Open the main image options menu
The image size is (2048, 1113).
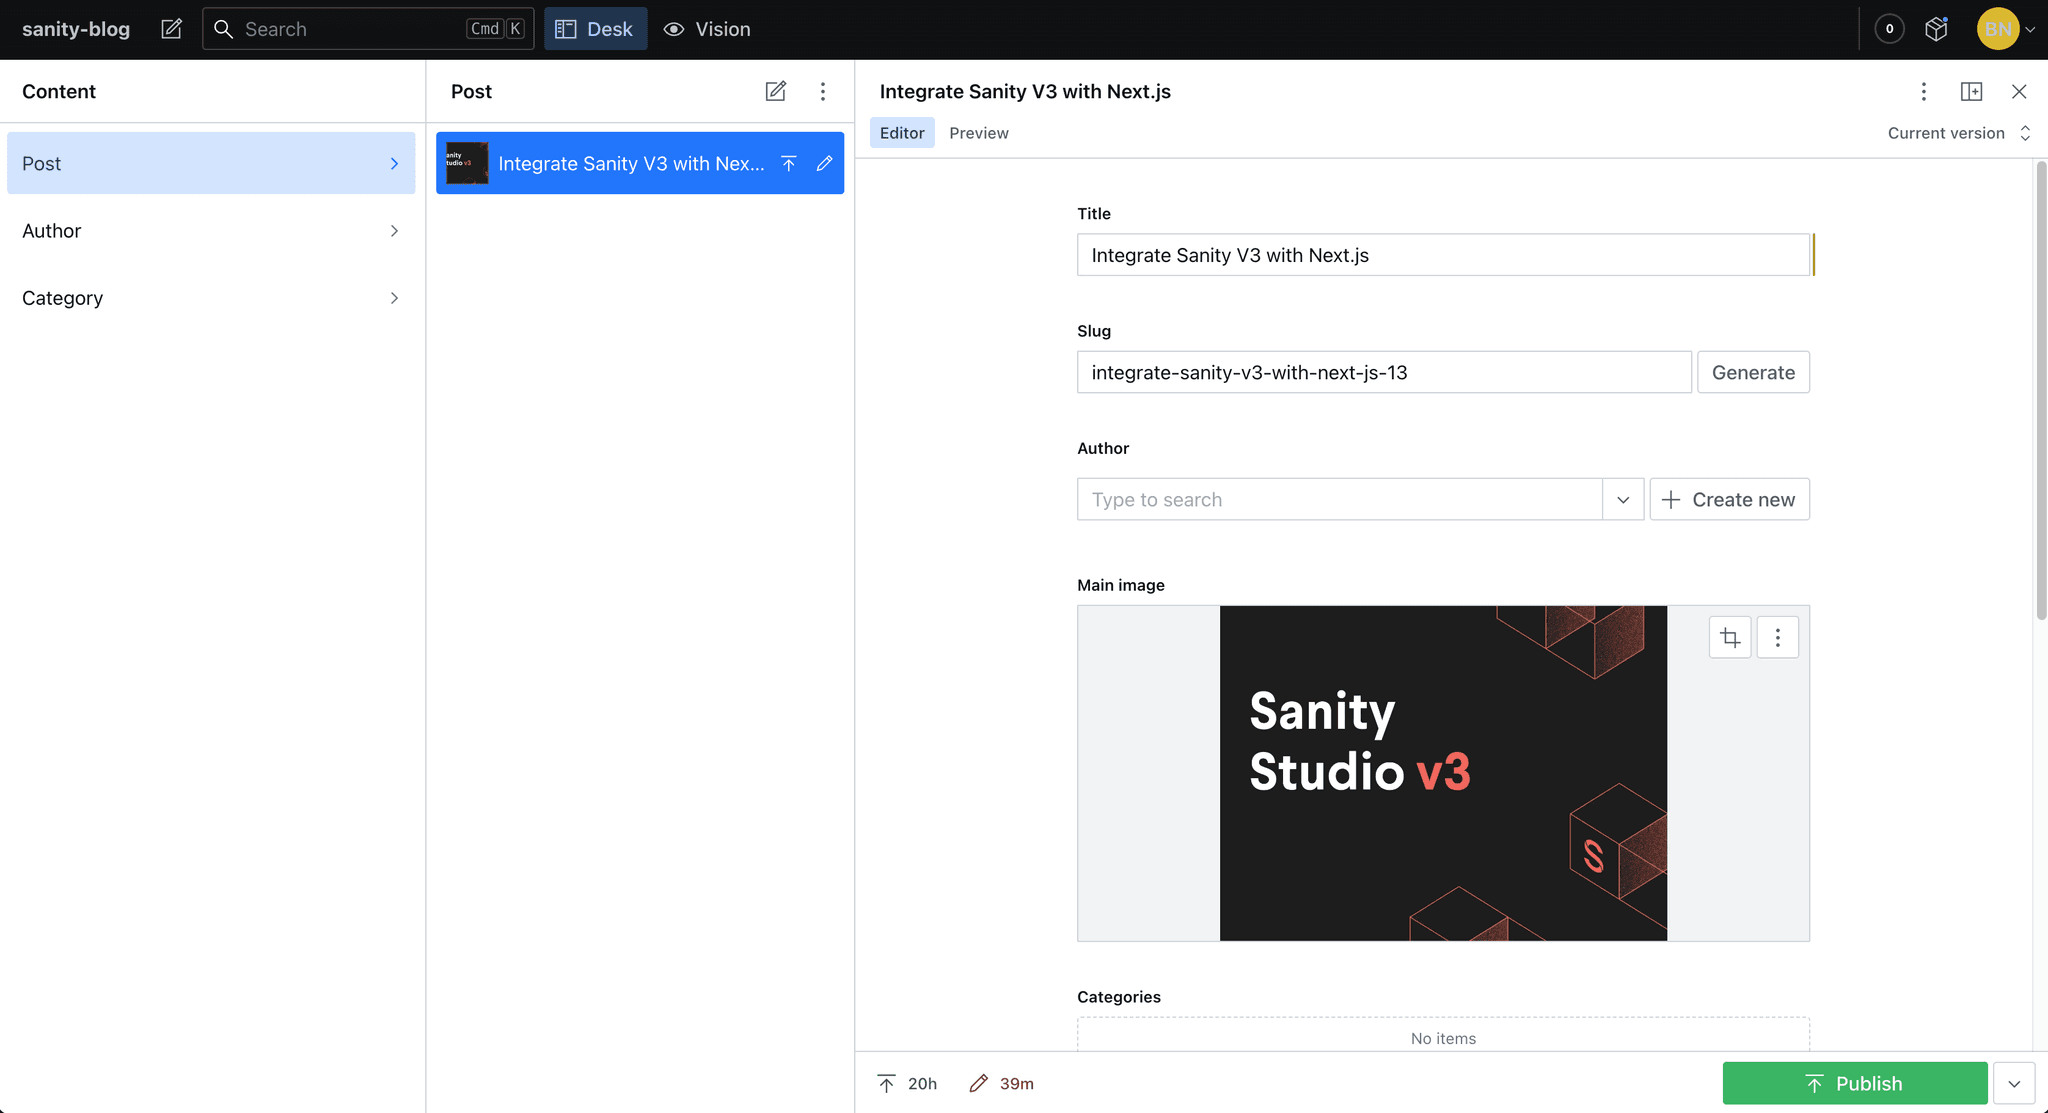[x=1778, y=637]
